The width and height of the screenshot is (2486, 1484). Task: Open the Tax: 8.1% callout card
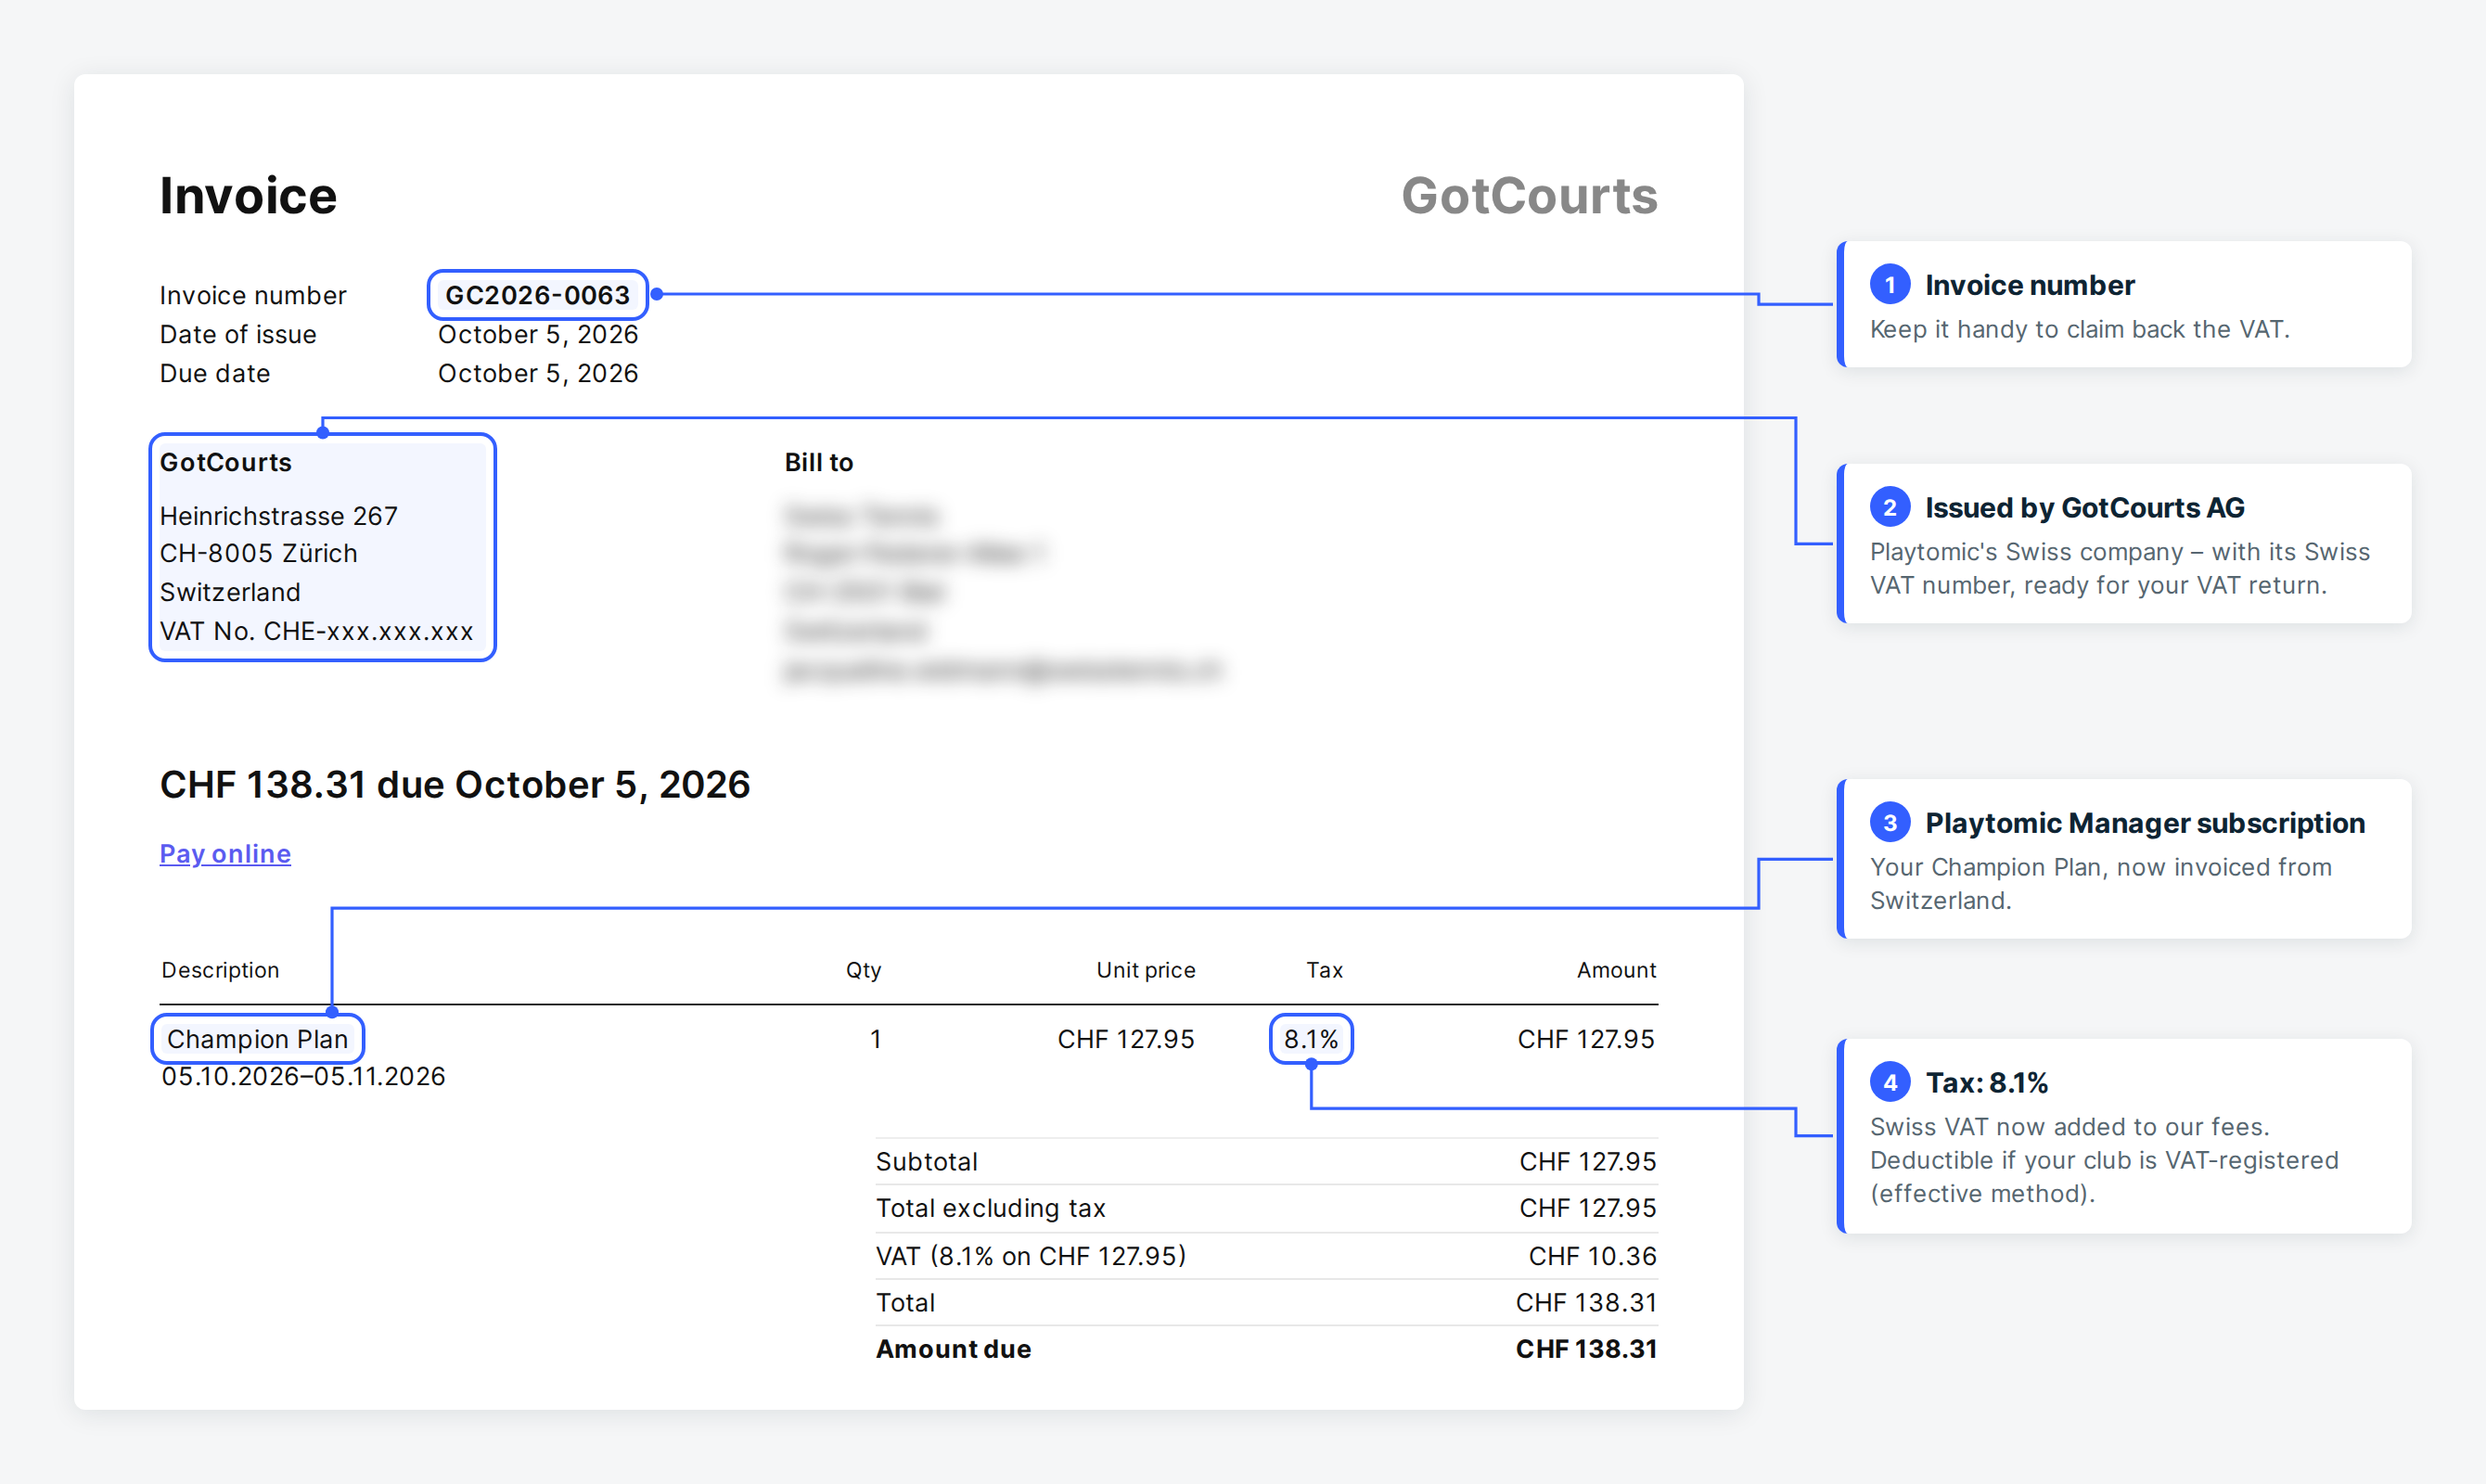pyautogui.click(x=2125, y=1136)
